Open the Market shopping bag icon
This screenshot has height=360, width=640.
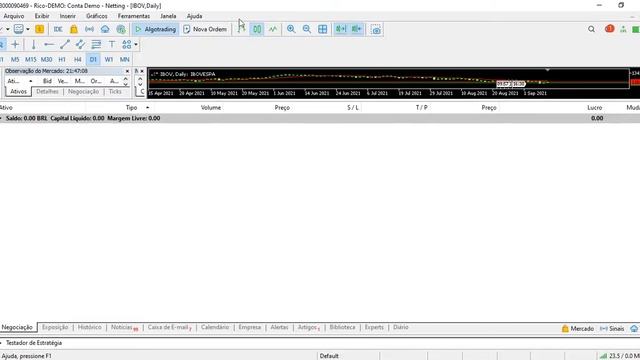pyautogui.click(x=73, y=29)
